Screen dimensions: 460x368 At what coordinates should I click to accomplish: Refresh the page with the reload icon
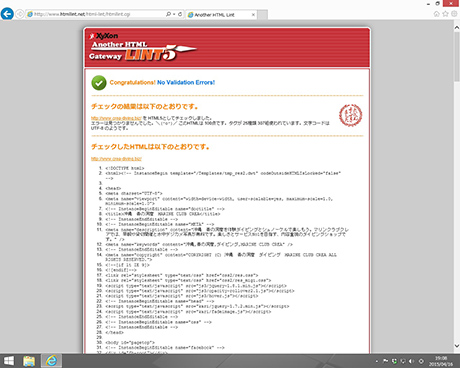(x=180, y=14)
